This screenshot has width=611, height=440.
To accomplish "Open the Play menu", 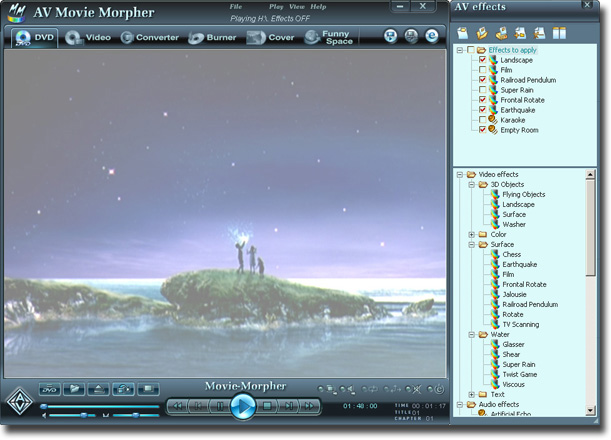I will (x=276, y=7).
